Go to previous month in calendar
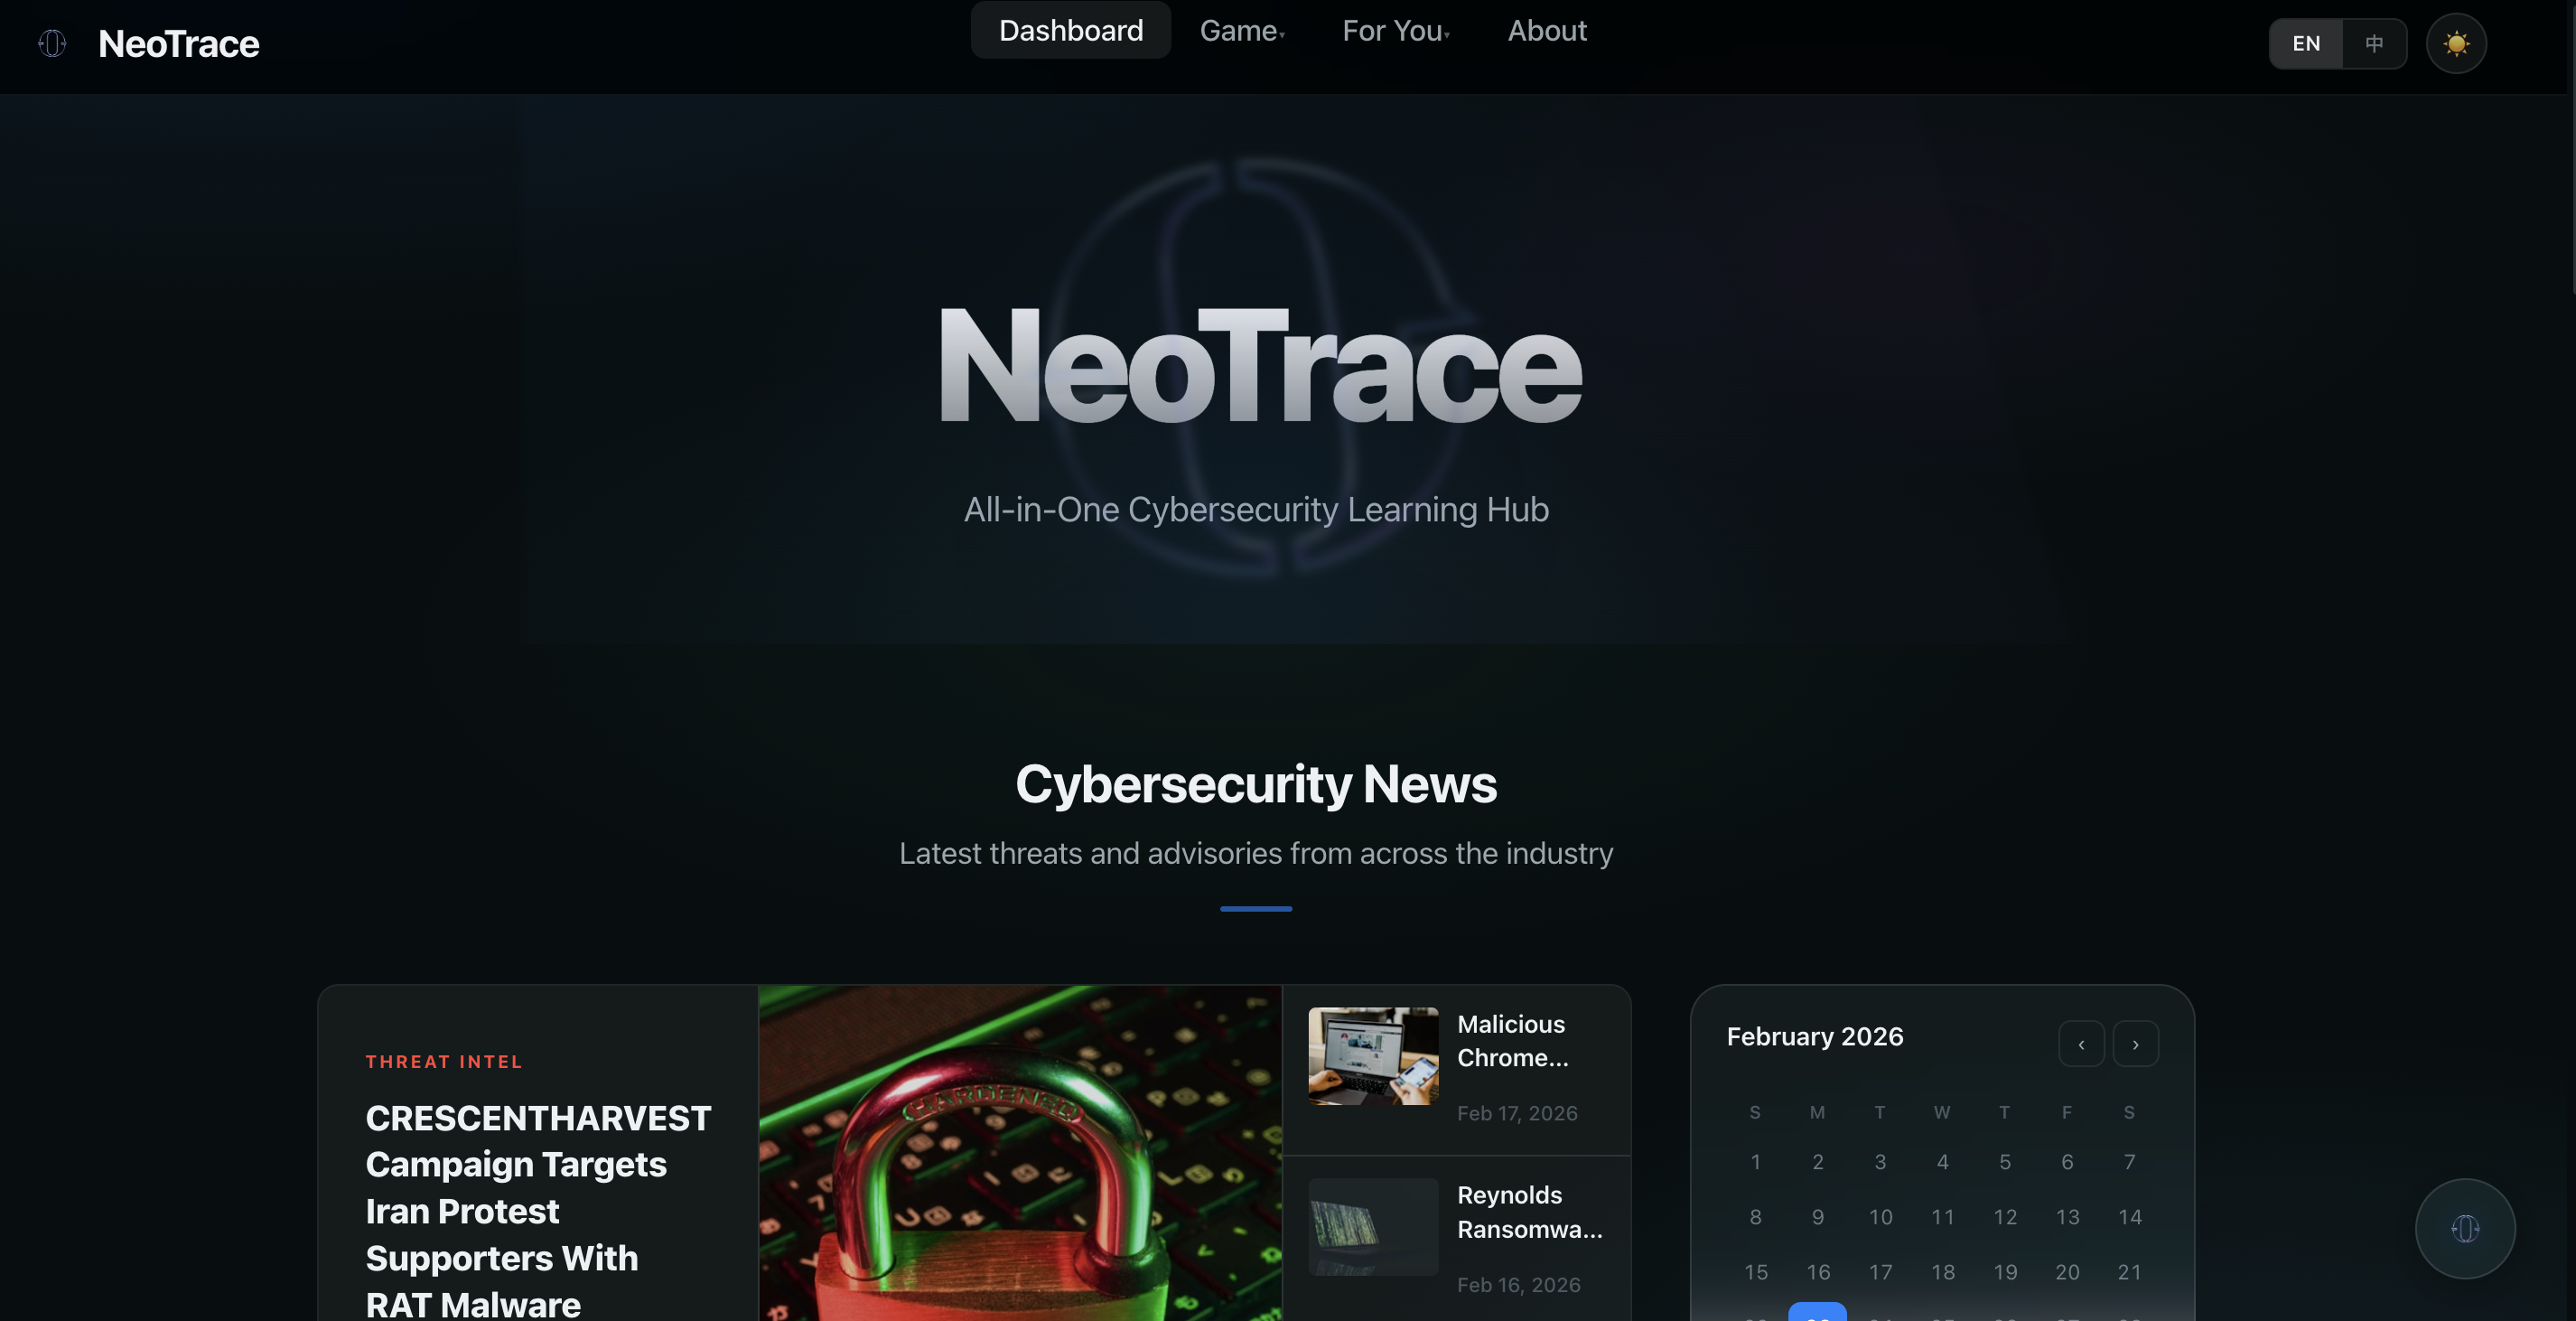This screenshot has width=2576, height=1321. pos(2081,1044)
